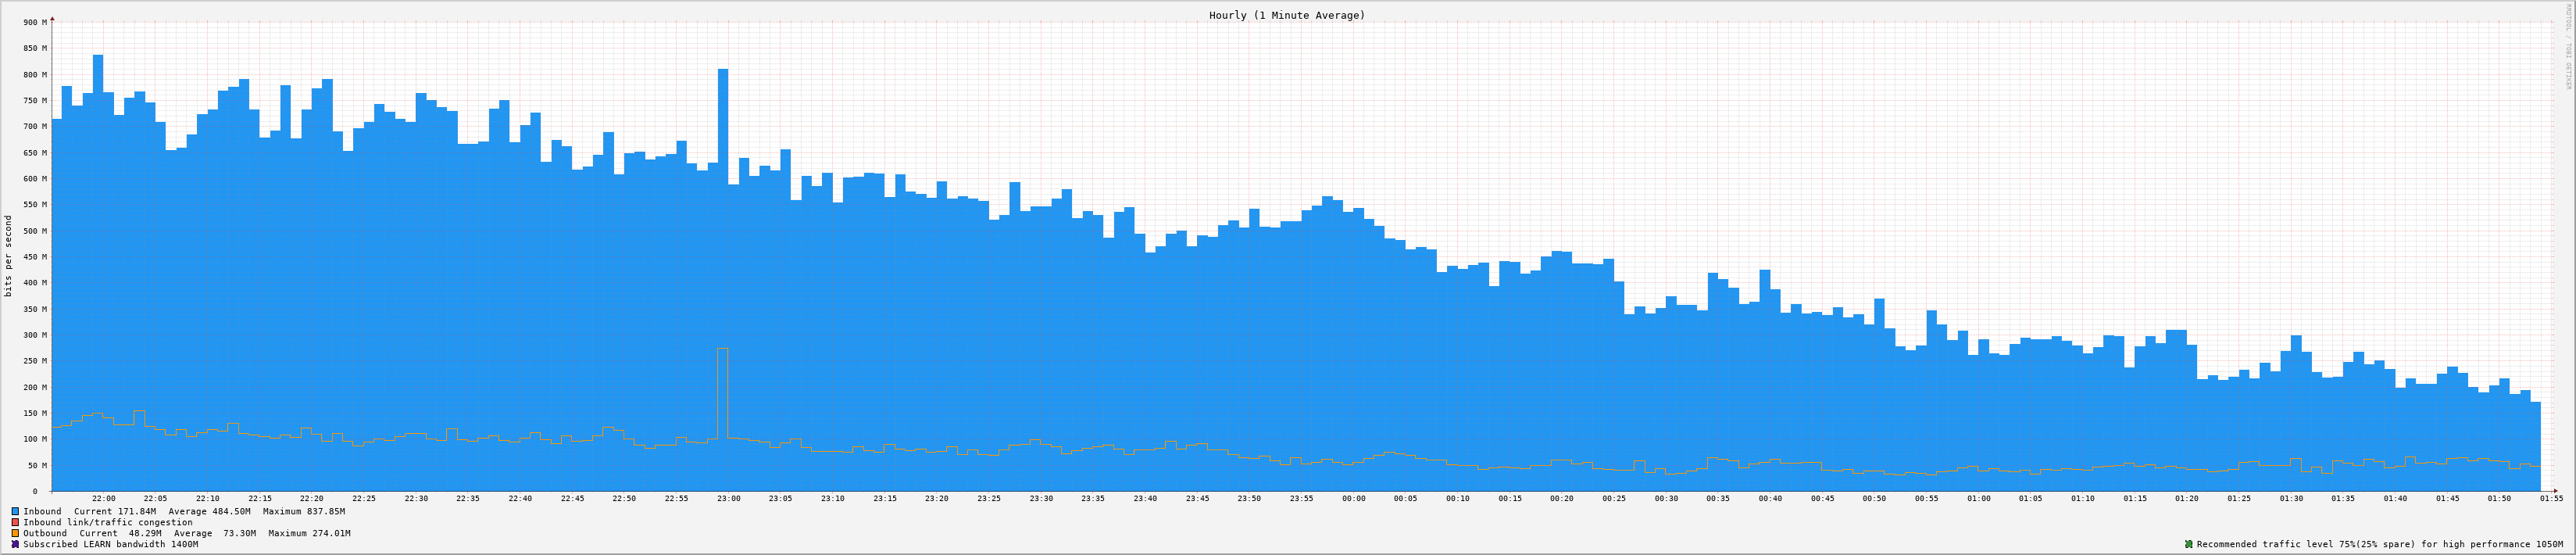Screen dimensions: 2576x555
Task: Click the graph title Hourly (1 Minute Average)
Action: pos(1286,15)
